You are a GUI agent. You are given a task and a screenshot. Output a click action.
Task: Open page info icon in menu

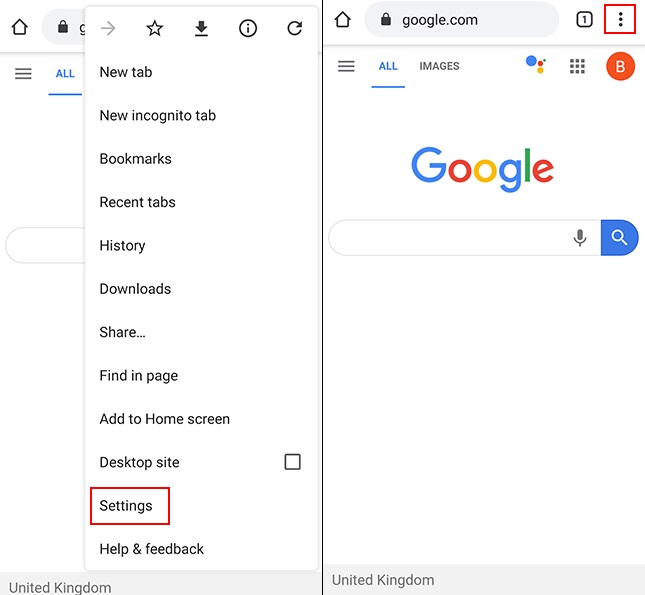(248, 28)
